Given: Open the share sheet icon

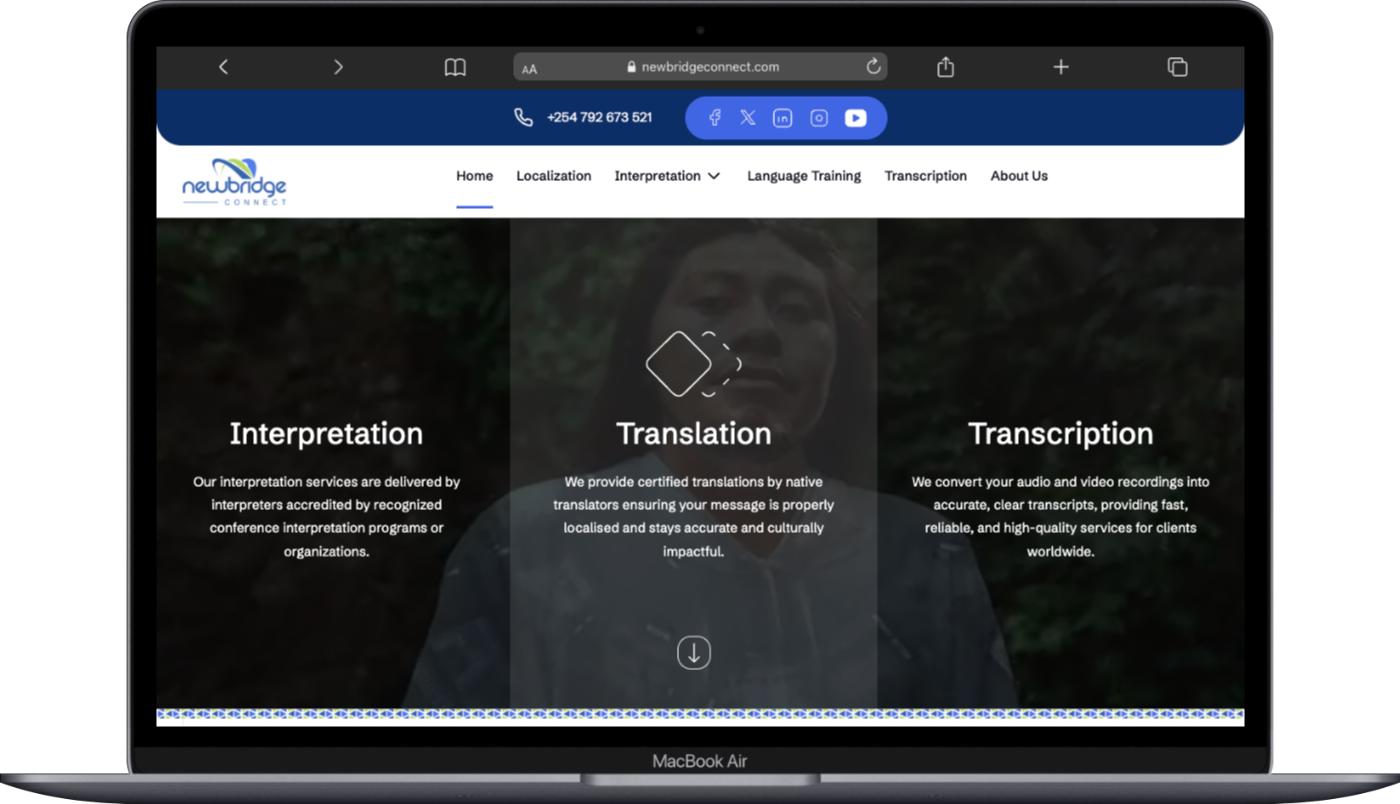Looking at the screenshot, I should pos(945,67).
